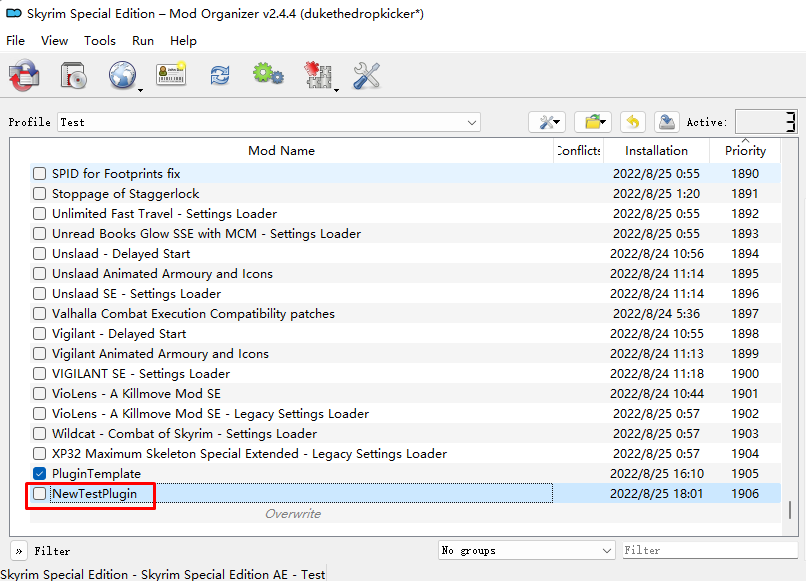
Task: Open the Tools menu
Action: pos(100,41)
